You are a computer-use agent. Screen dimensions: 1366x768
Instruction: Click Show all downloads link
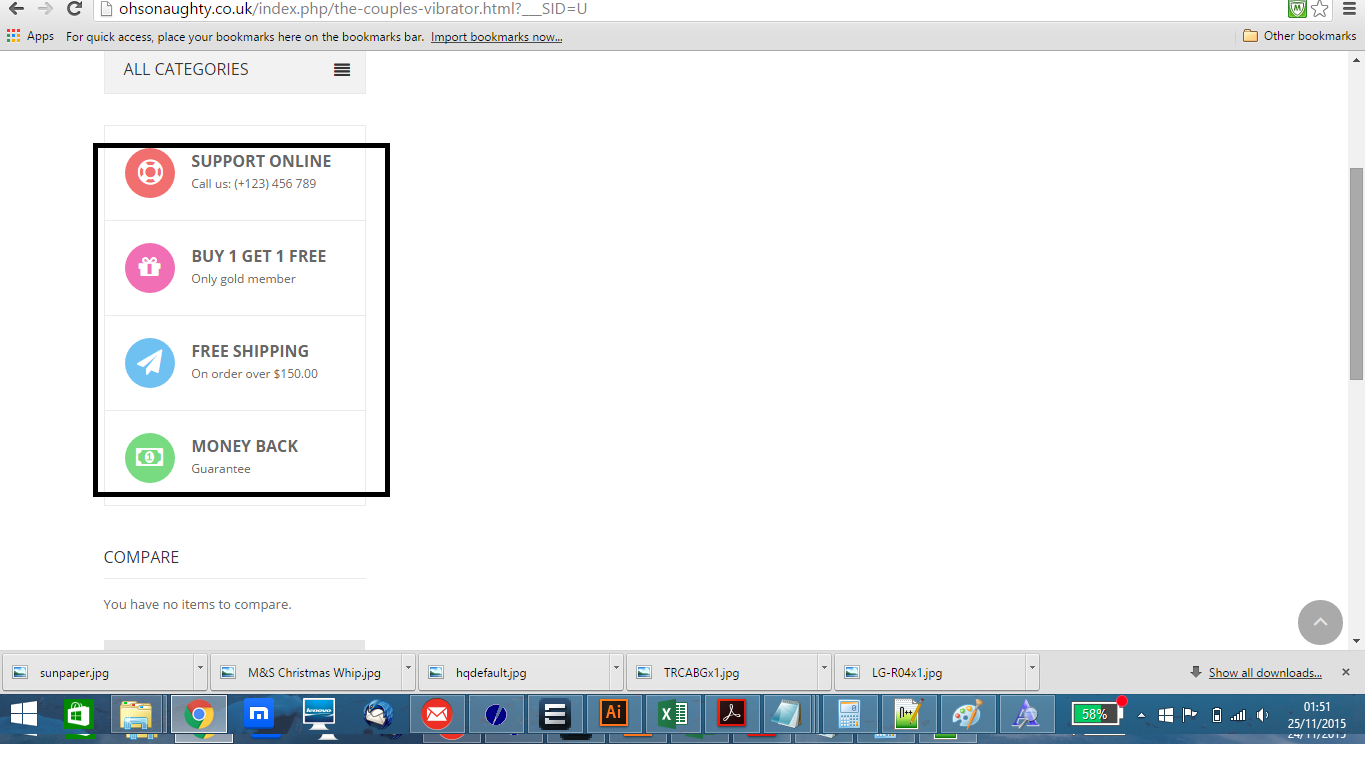[1264, 673]
